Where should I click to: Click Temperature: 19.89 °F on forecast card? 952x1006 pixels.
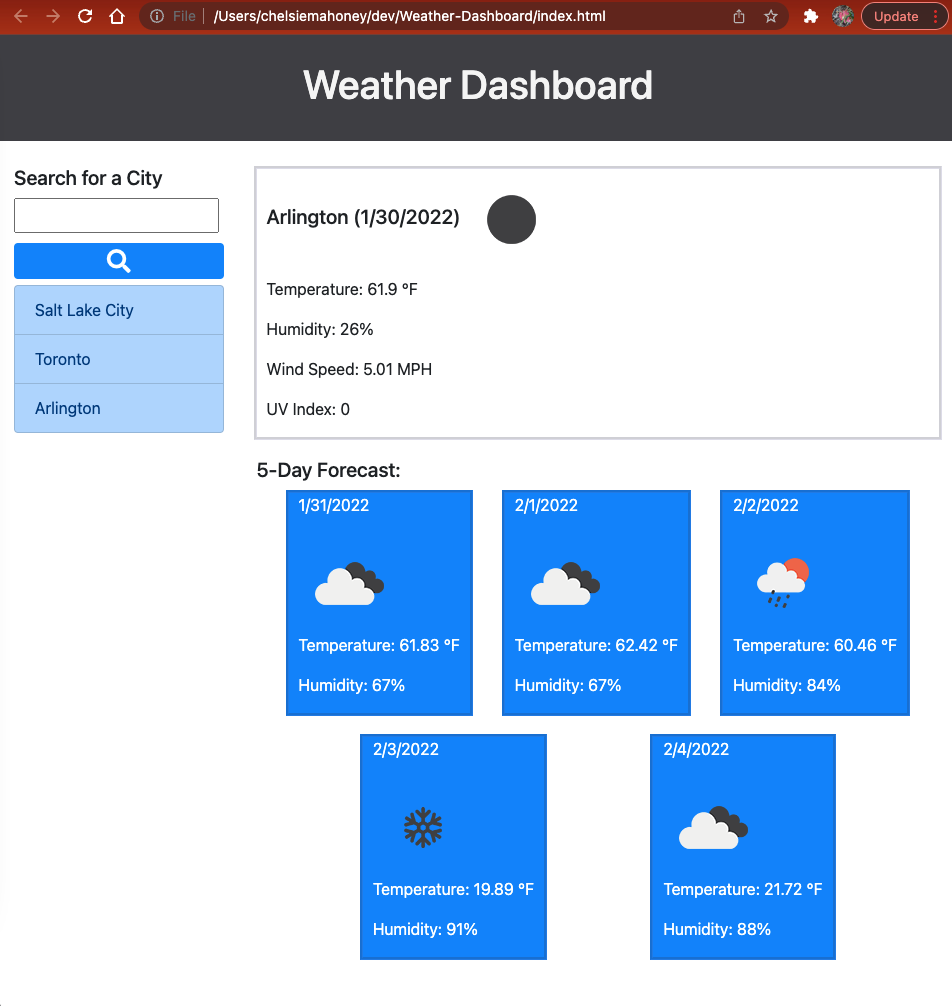[454, 889]
